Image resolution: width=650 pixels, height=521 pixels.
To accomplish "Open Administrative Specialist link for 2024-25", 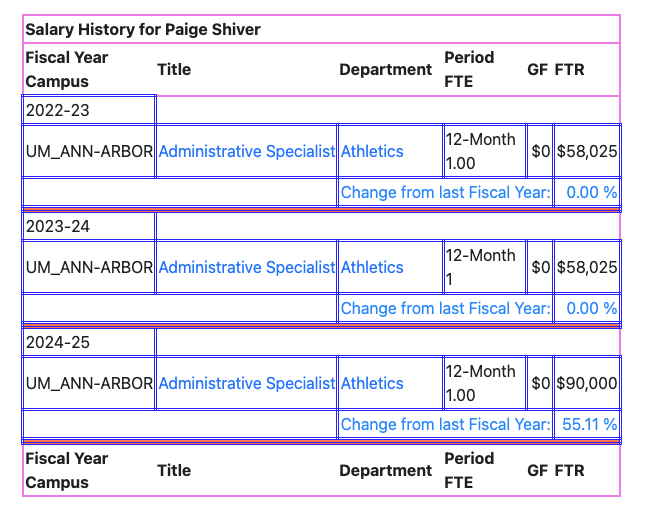I will pyautogui.click(x=246, y=384).
